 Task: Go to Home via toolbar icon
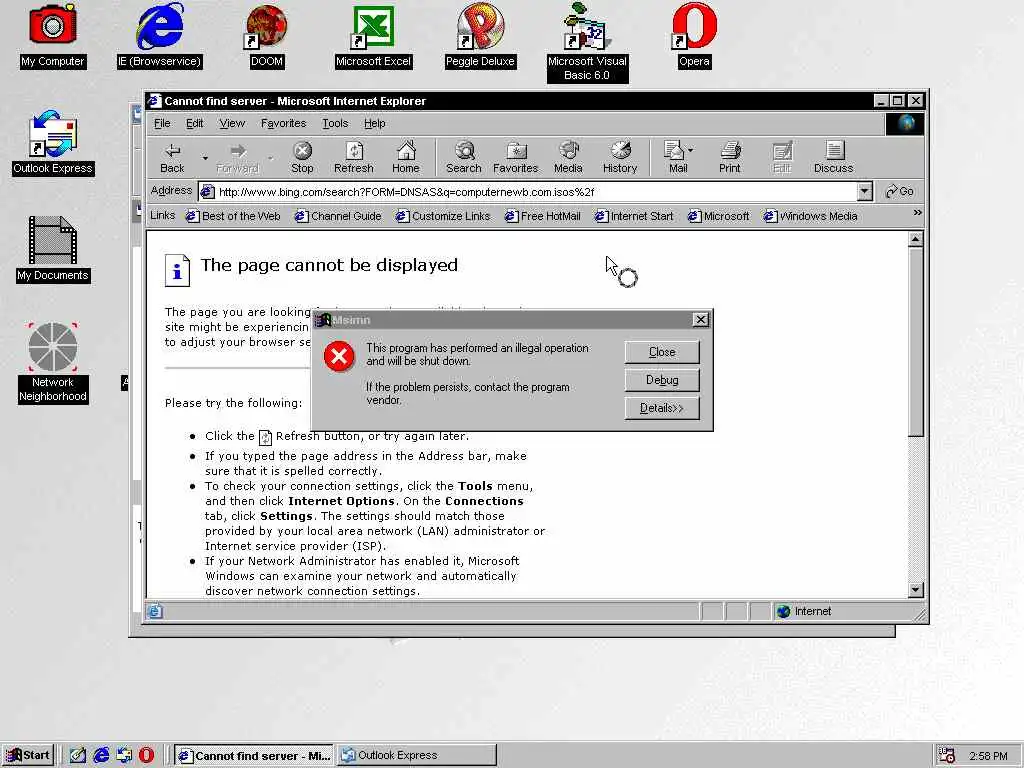point(406,158)
